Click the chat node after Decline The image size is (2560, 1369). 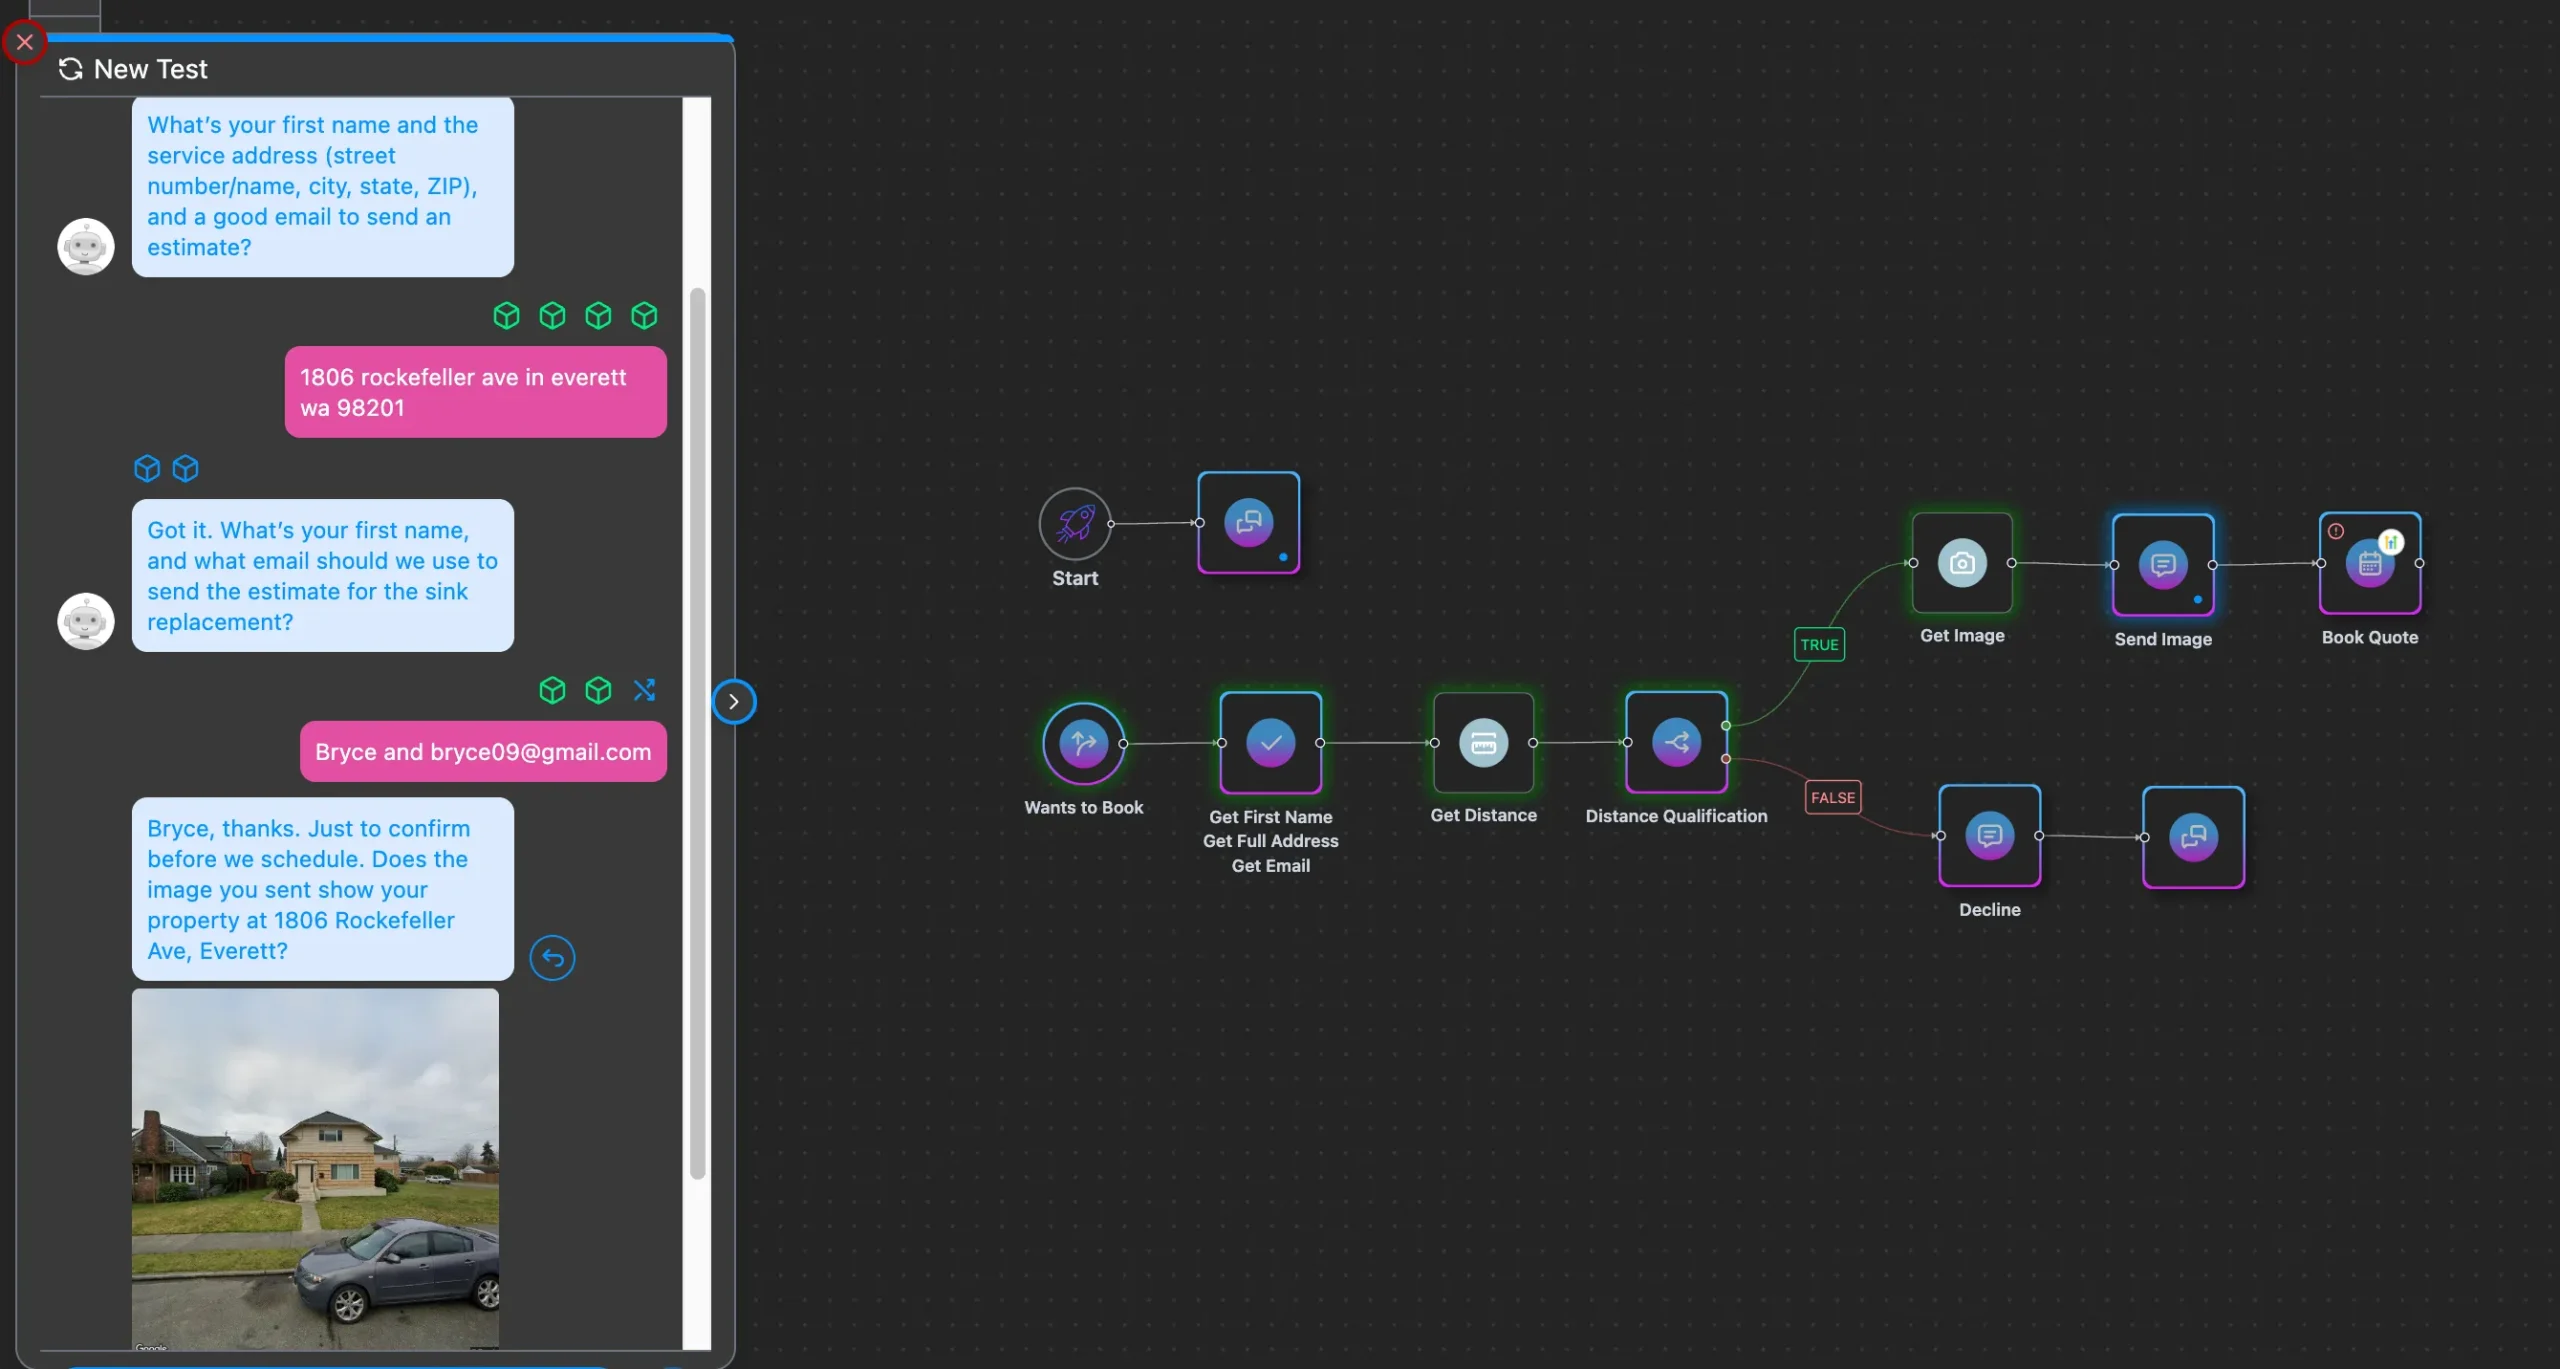pos(2193,837)
